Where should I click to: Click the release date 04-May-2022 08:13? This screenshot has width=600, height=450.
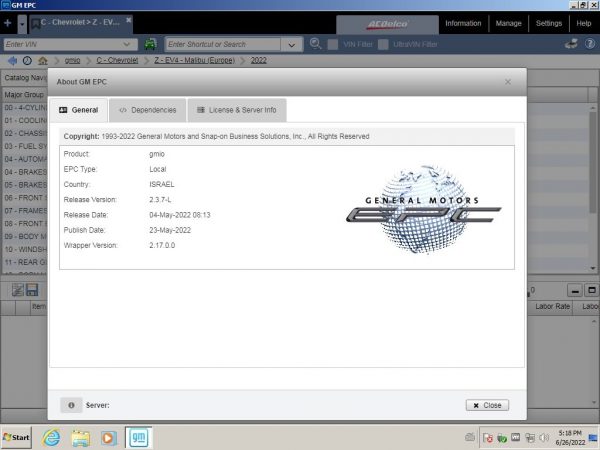pyautogui.click(x=179, y=215)
